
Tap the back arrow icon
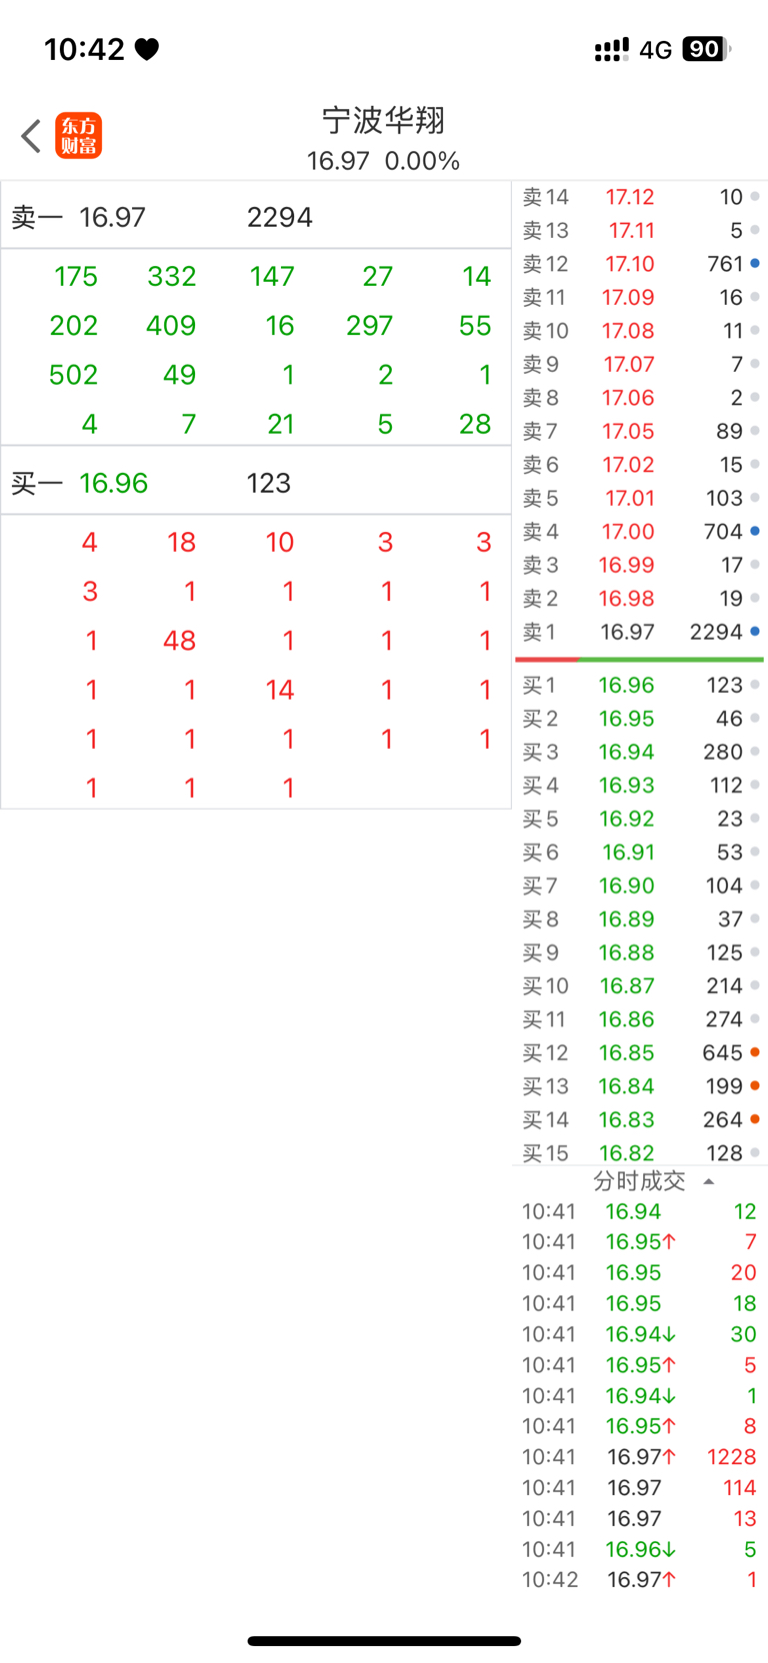(31, 136)
